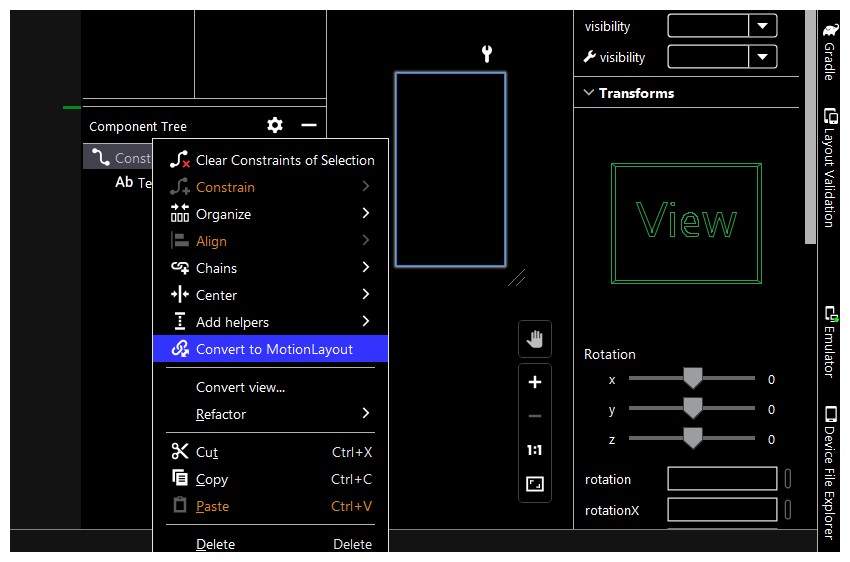The height and width of the screenshot is (562, 850).
Task: Click the View rotation preview
Action: pyautogui.click(x=686, y=223)
